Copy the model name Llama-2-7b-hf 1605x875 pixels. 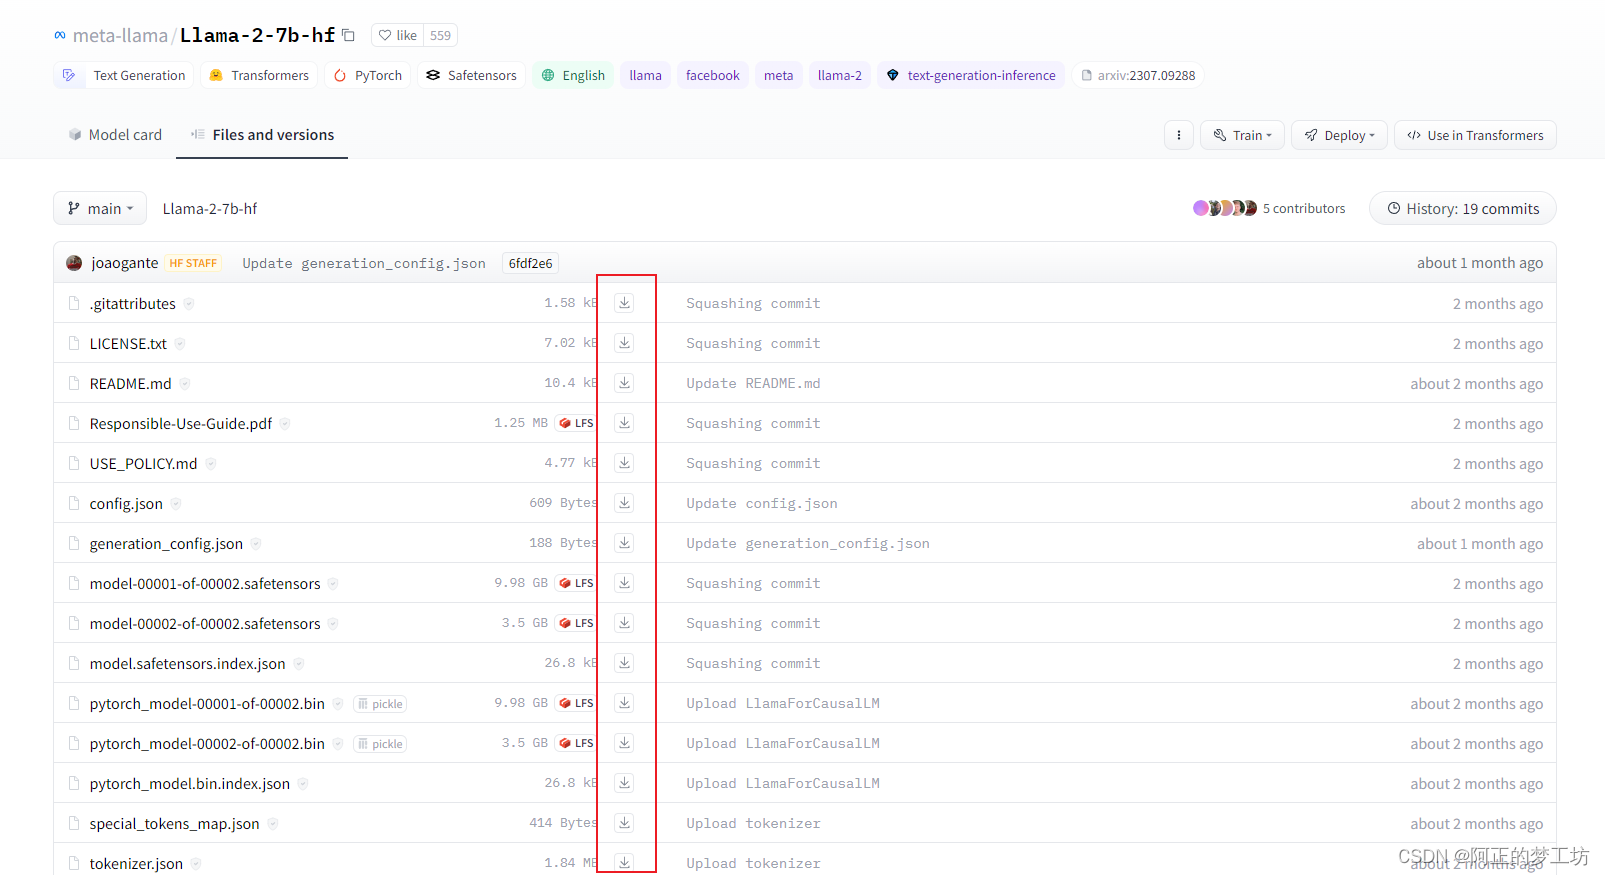[348, 35]
